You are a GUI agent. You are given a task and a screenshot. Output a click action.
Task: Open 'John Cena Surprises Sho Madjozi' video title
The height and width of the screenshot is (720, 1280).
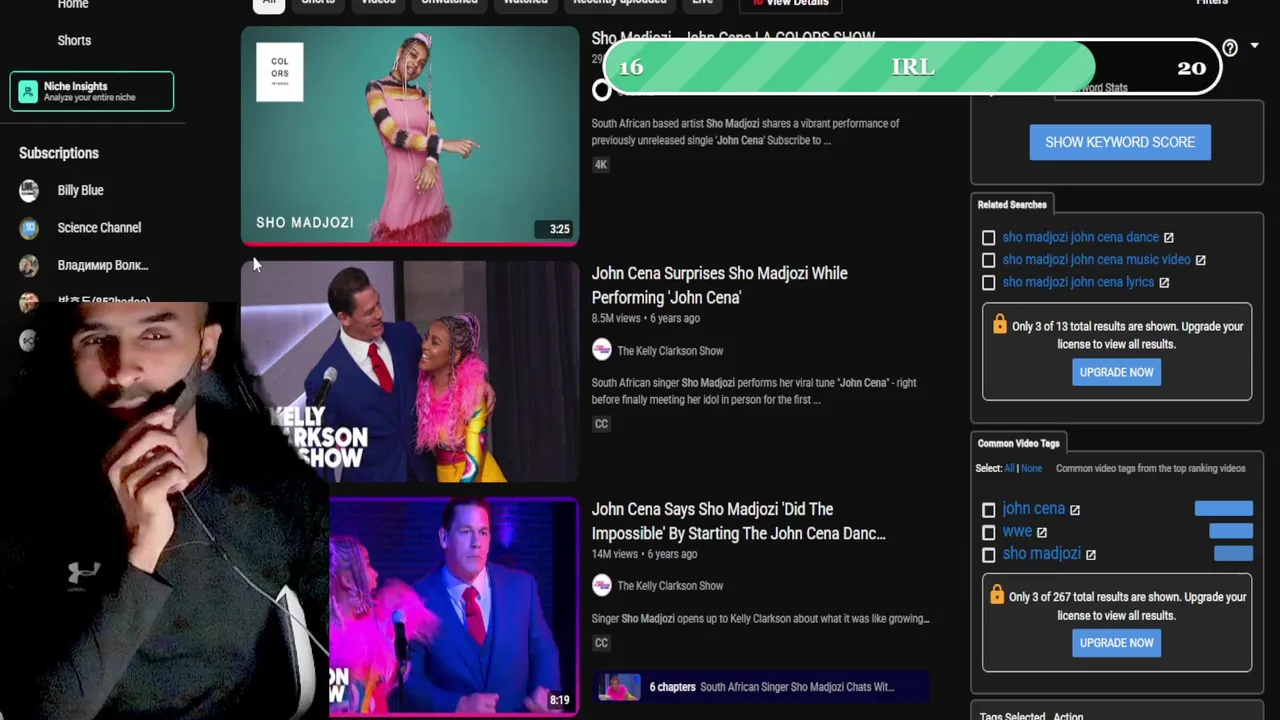tap(719, 285)
